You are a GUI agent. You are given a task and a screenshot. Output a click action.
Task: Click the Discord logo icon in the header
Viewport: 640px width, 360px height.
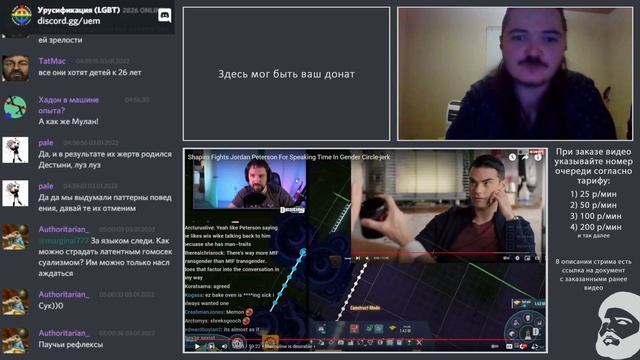pyautogui.click(x=164, y=16)
